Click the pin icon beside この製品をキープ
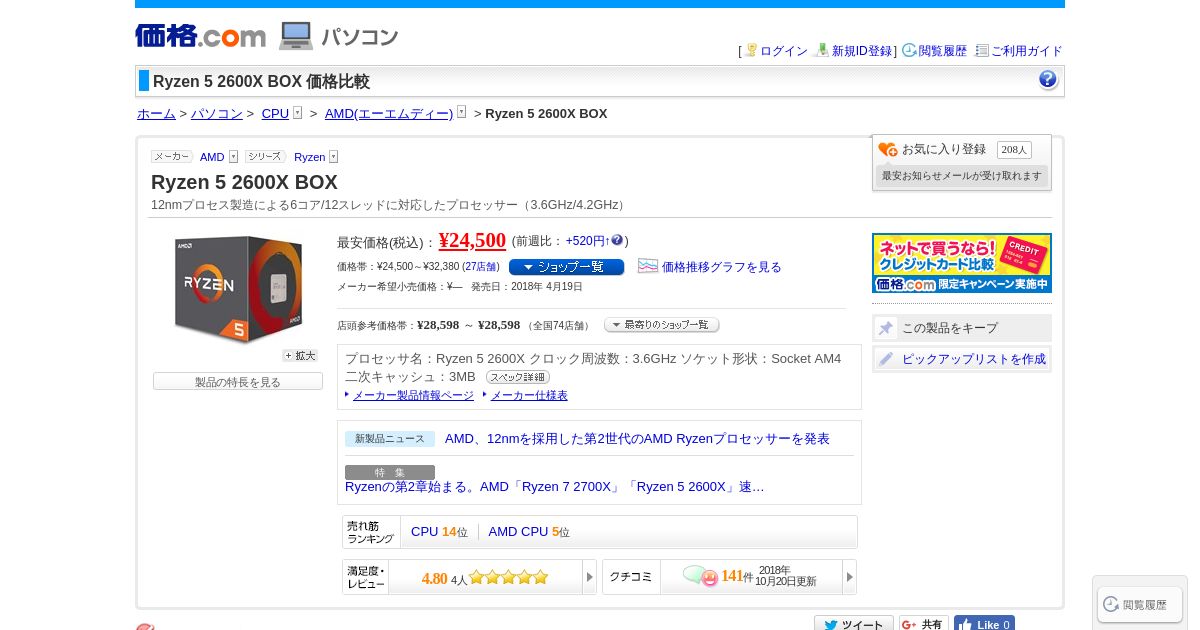Image resolution: width=1200 pixels, height=630 pixels. tap(886, 328)
